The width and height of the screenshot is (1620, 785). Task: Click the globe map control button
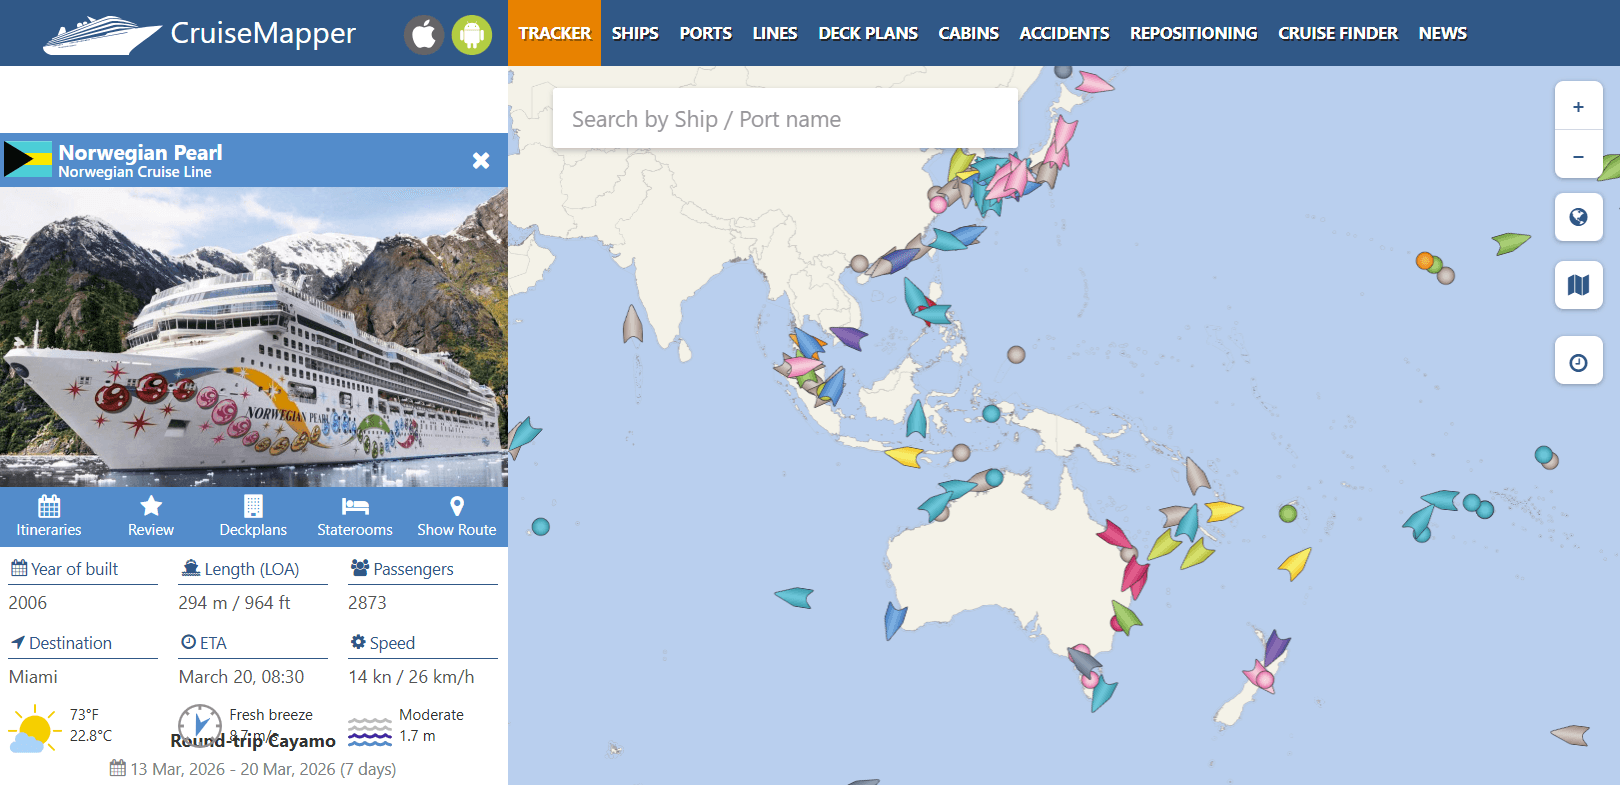(x=1579, y=217)
